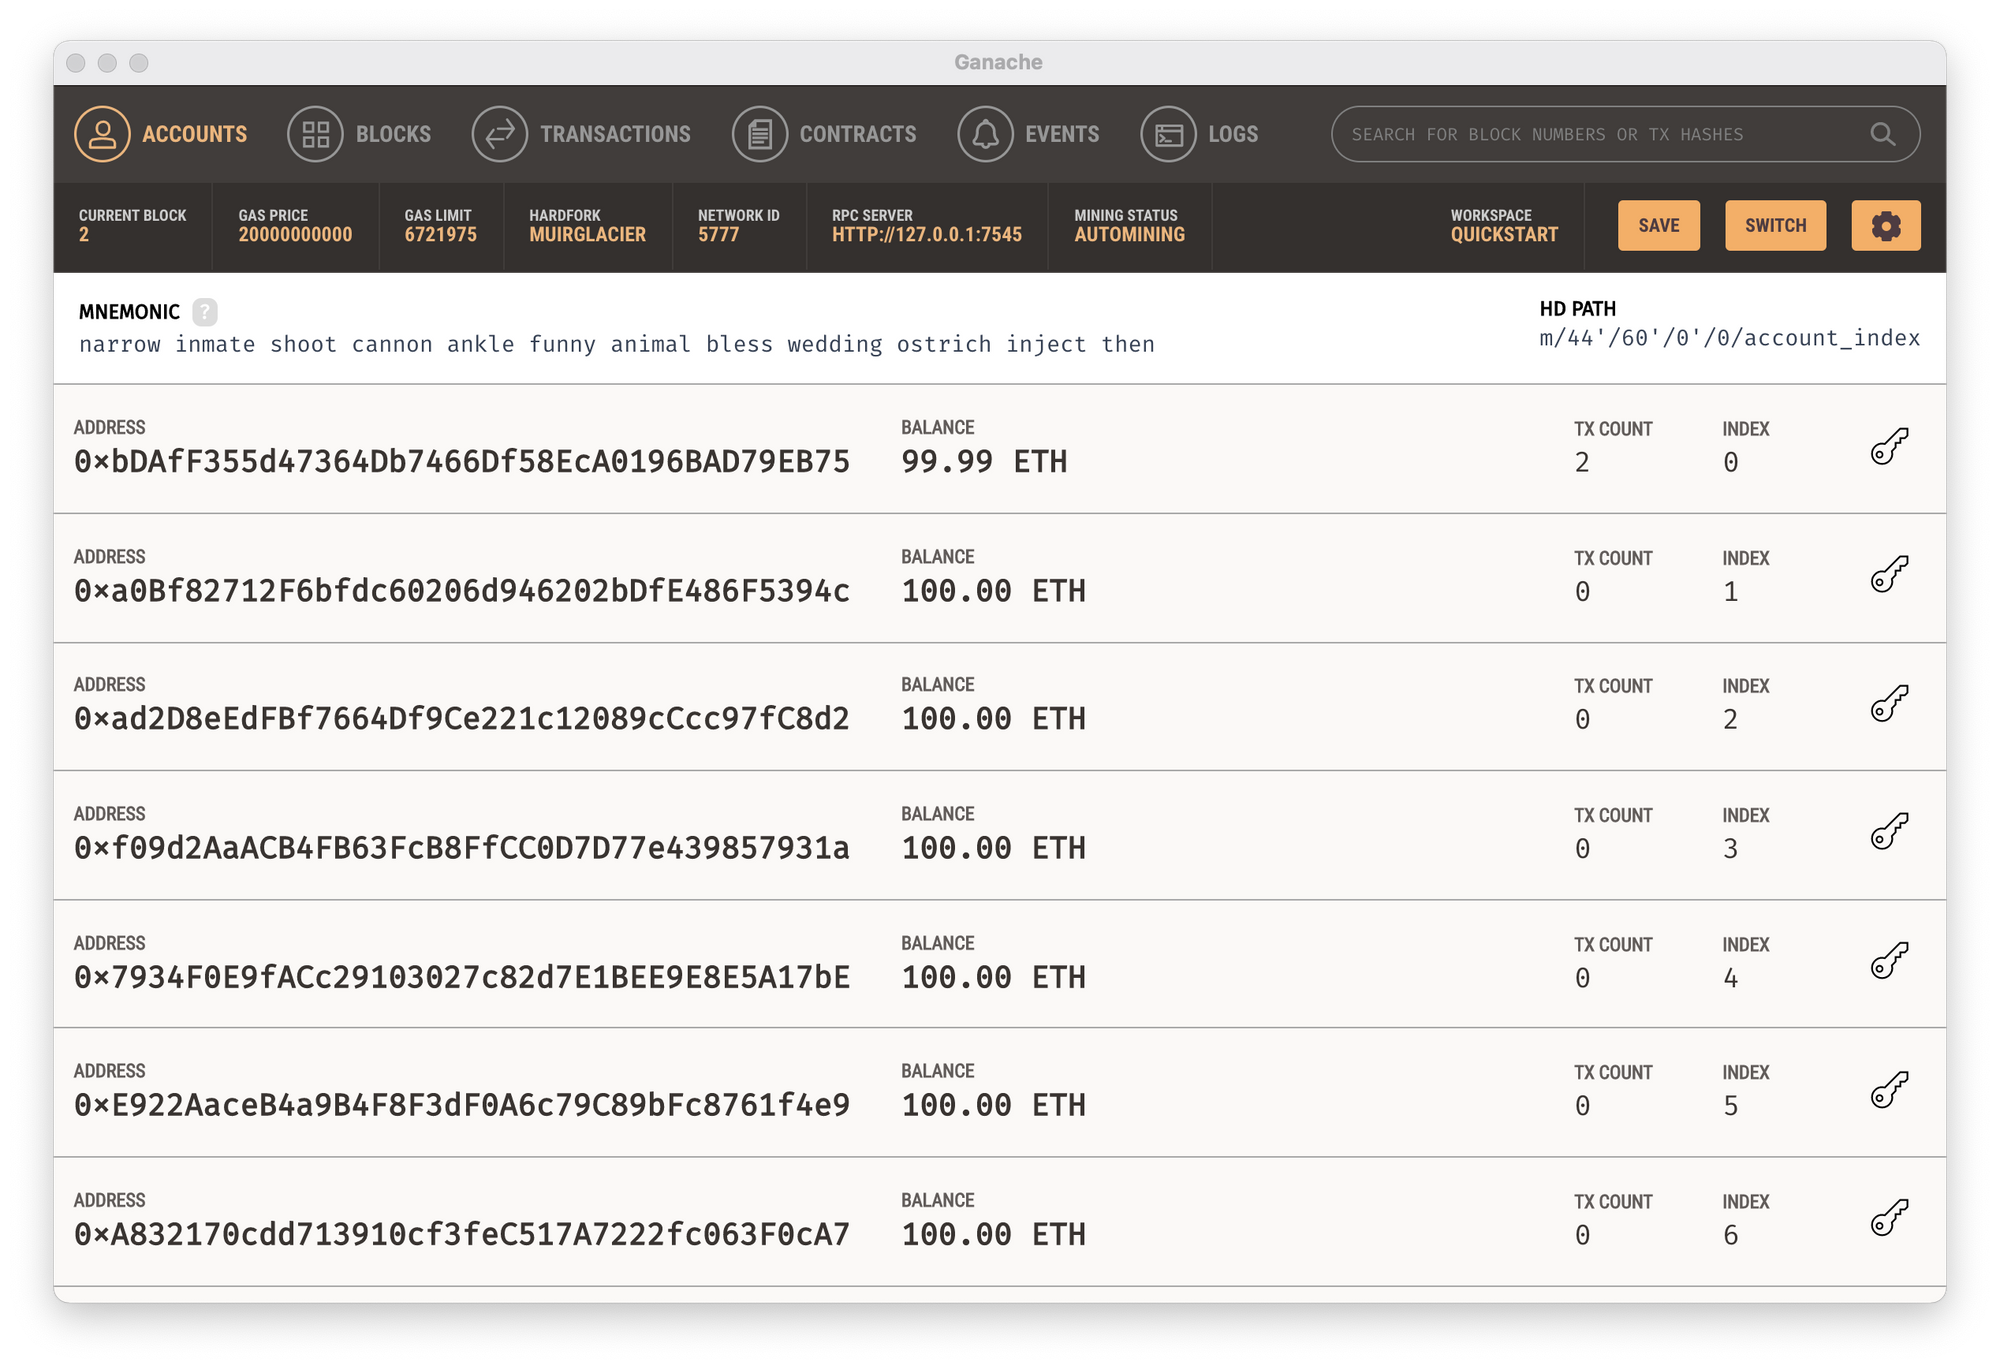Show private key for account index 0

click(x=1889, y=446)
